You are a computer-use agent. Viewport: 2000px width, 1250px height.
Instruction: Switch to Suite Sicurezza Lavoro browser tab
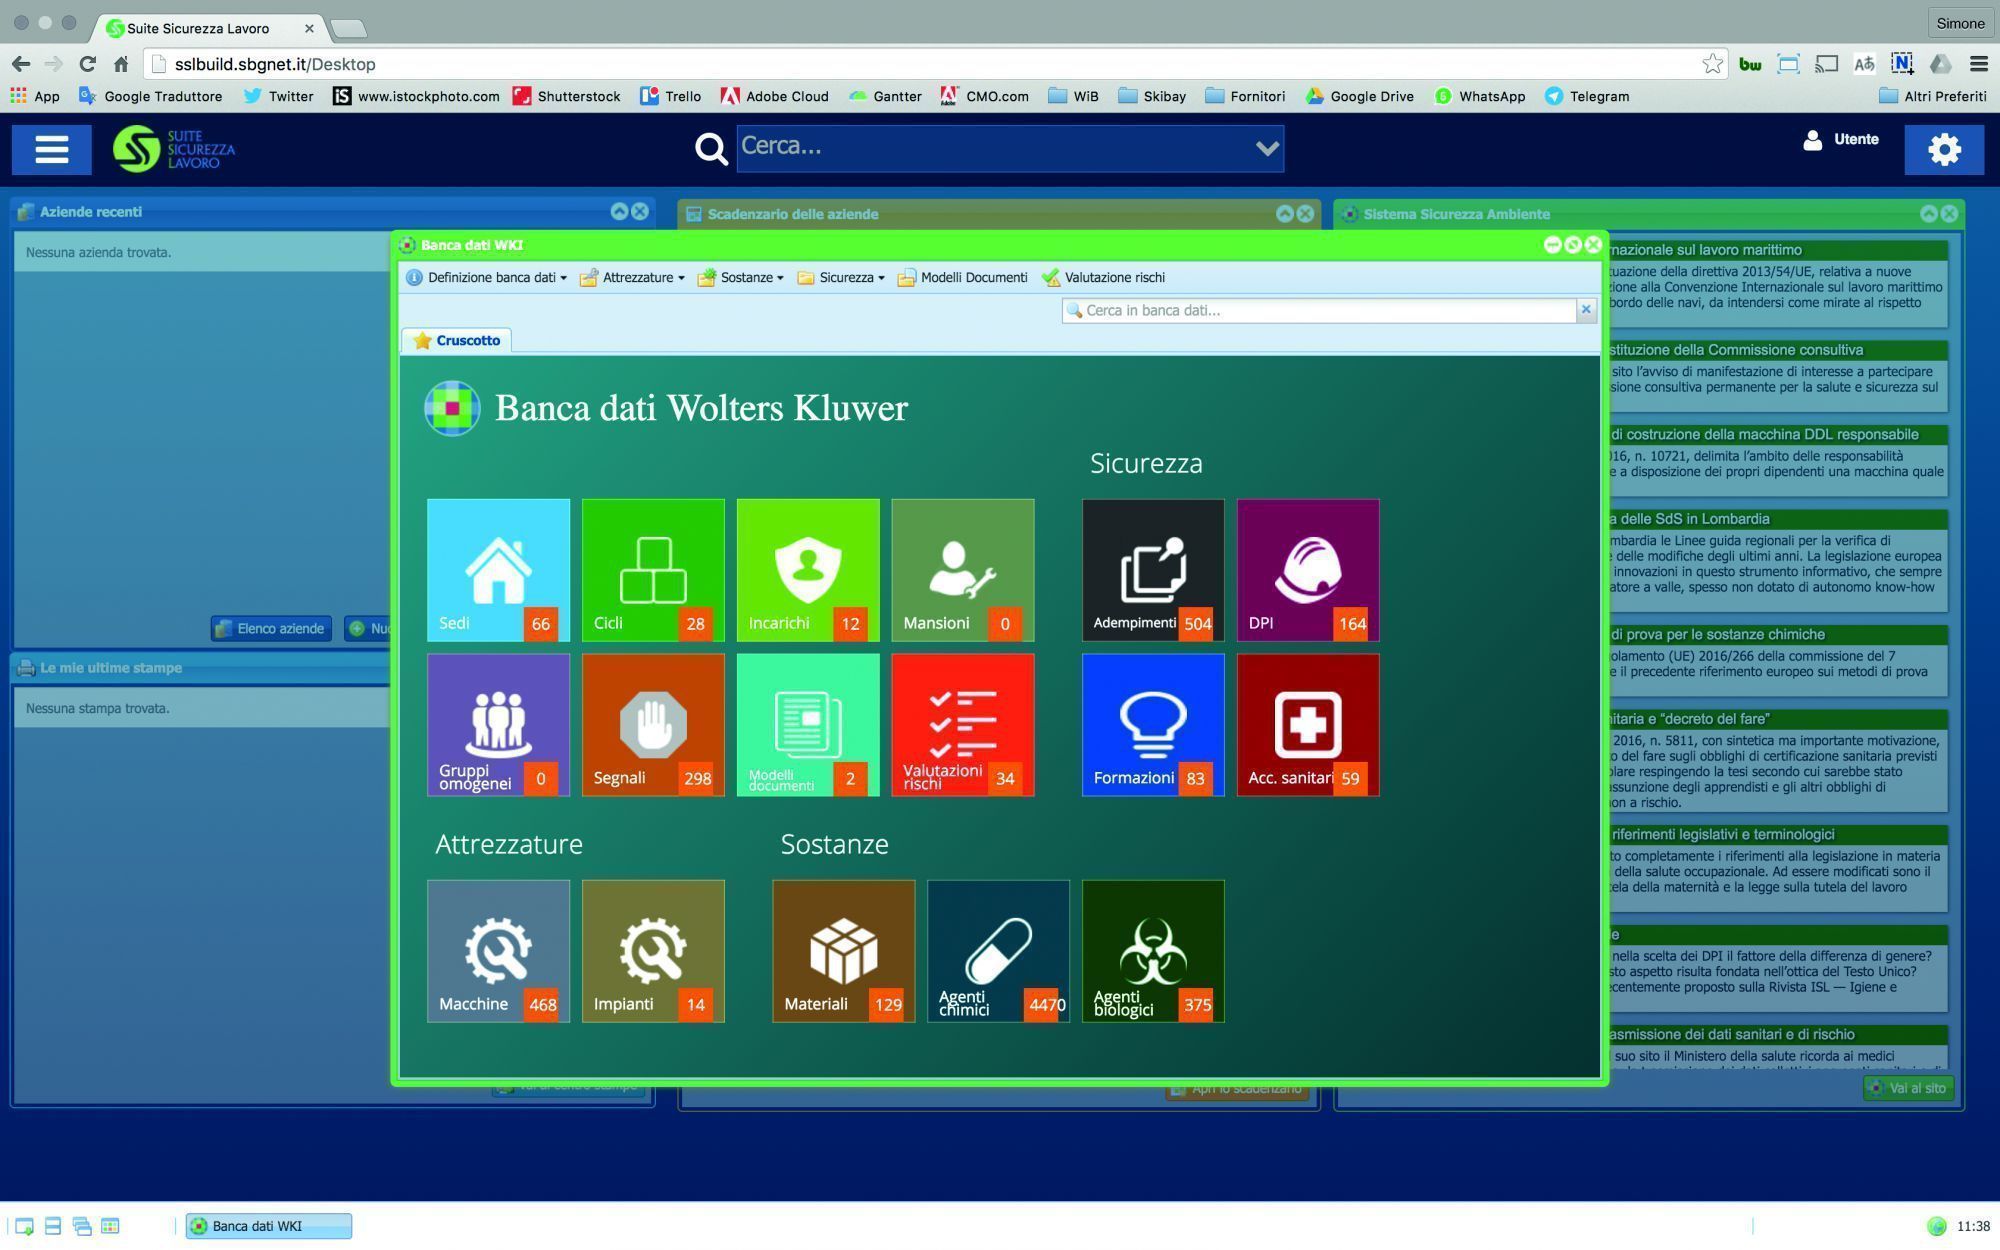click(x=210, y=28)
